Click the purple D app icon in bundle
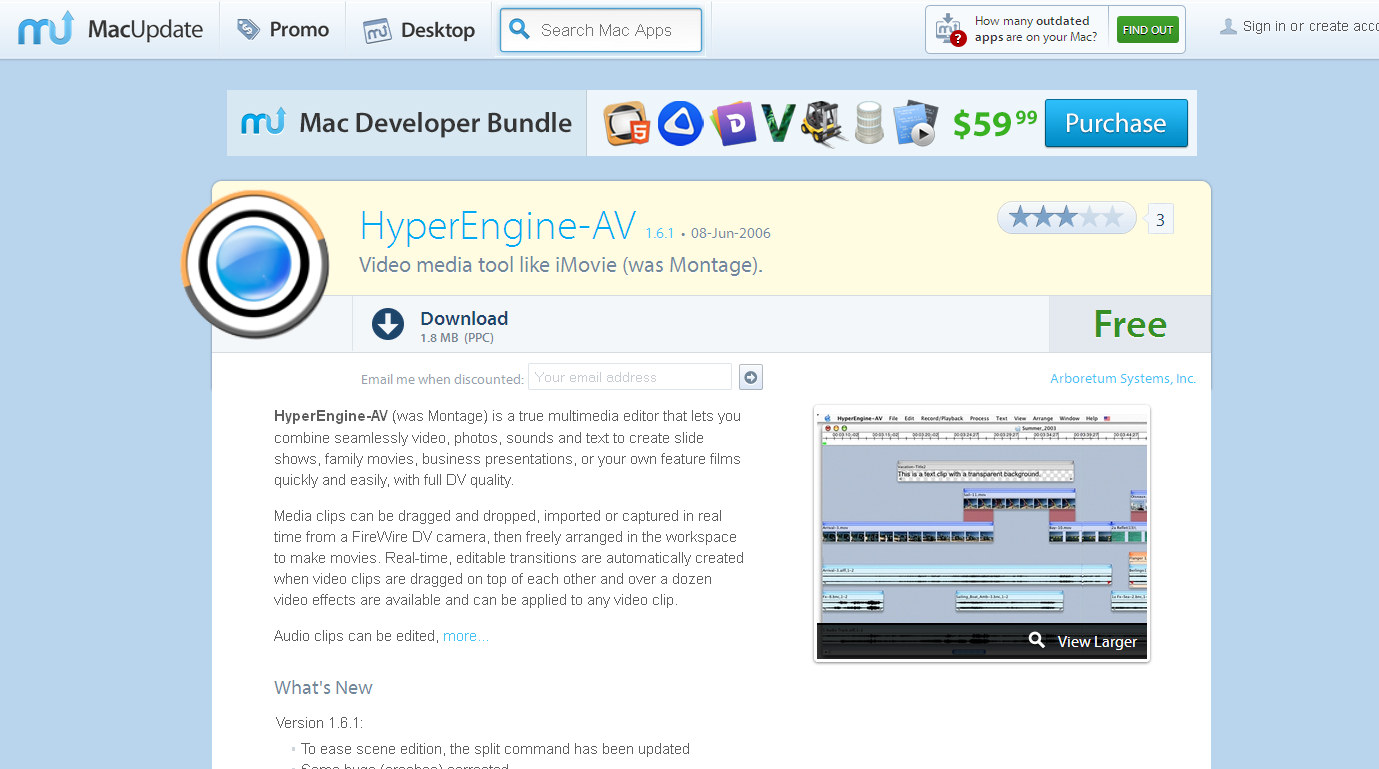This screenshot has width=1379, height=769. (x=734, y=124)
